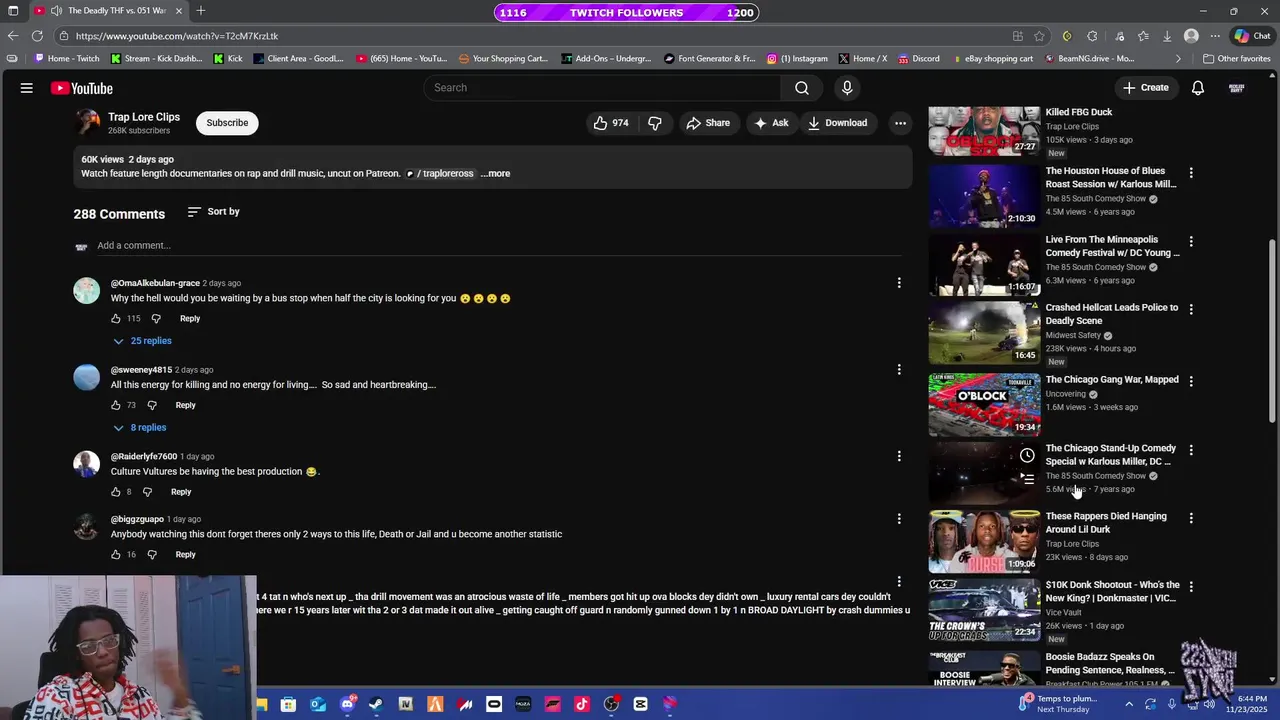This screenshot has height=720, width=1280.
Task: Open YouTube notifications bell
Action: [x=1197, y=88]
